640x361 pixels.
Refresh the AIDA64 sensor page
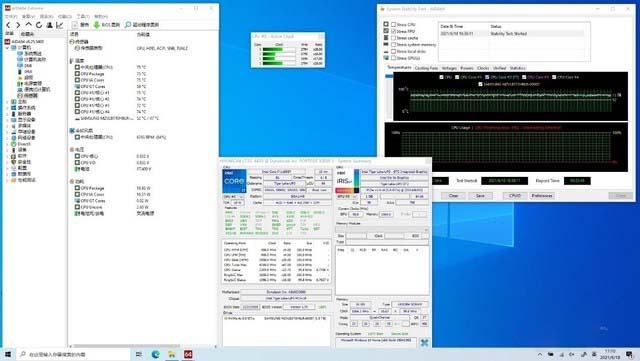(39, 25)
